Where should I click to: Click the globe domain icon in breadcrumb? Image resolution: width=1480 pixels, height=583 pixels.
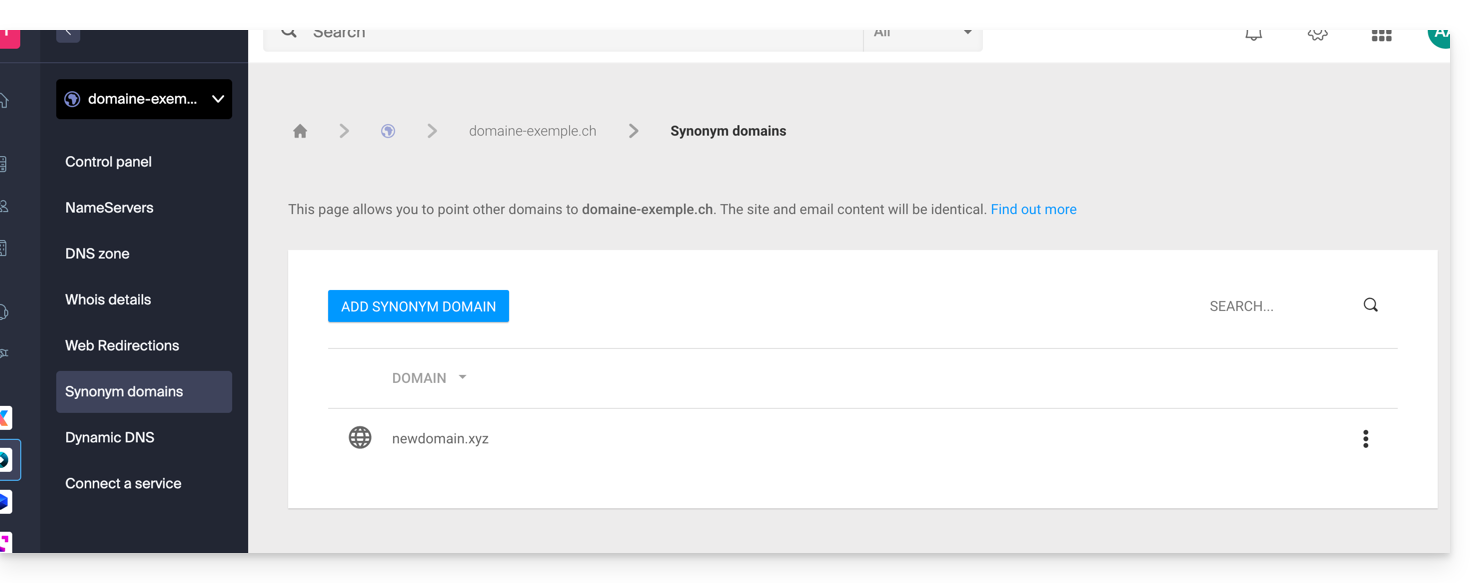click(x=388, y=131)
